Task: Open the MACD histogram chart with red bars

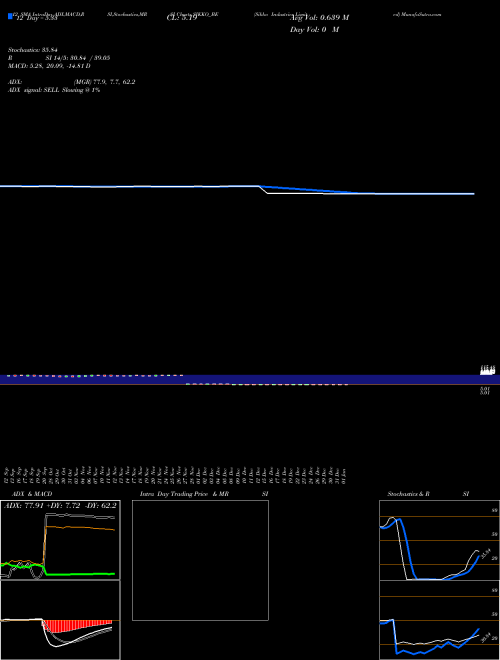Action: 60,620
